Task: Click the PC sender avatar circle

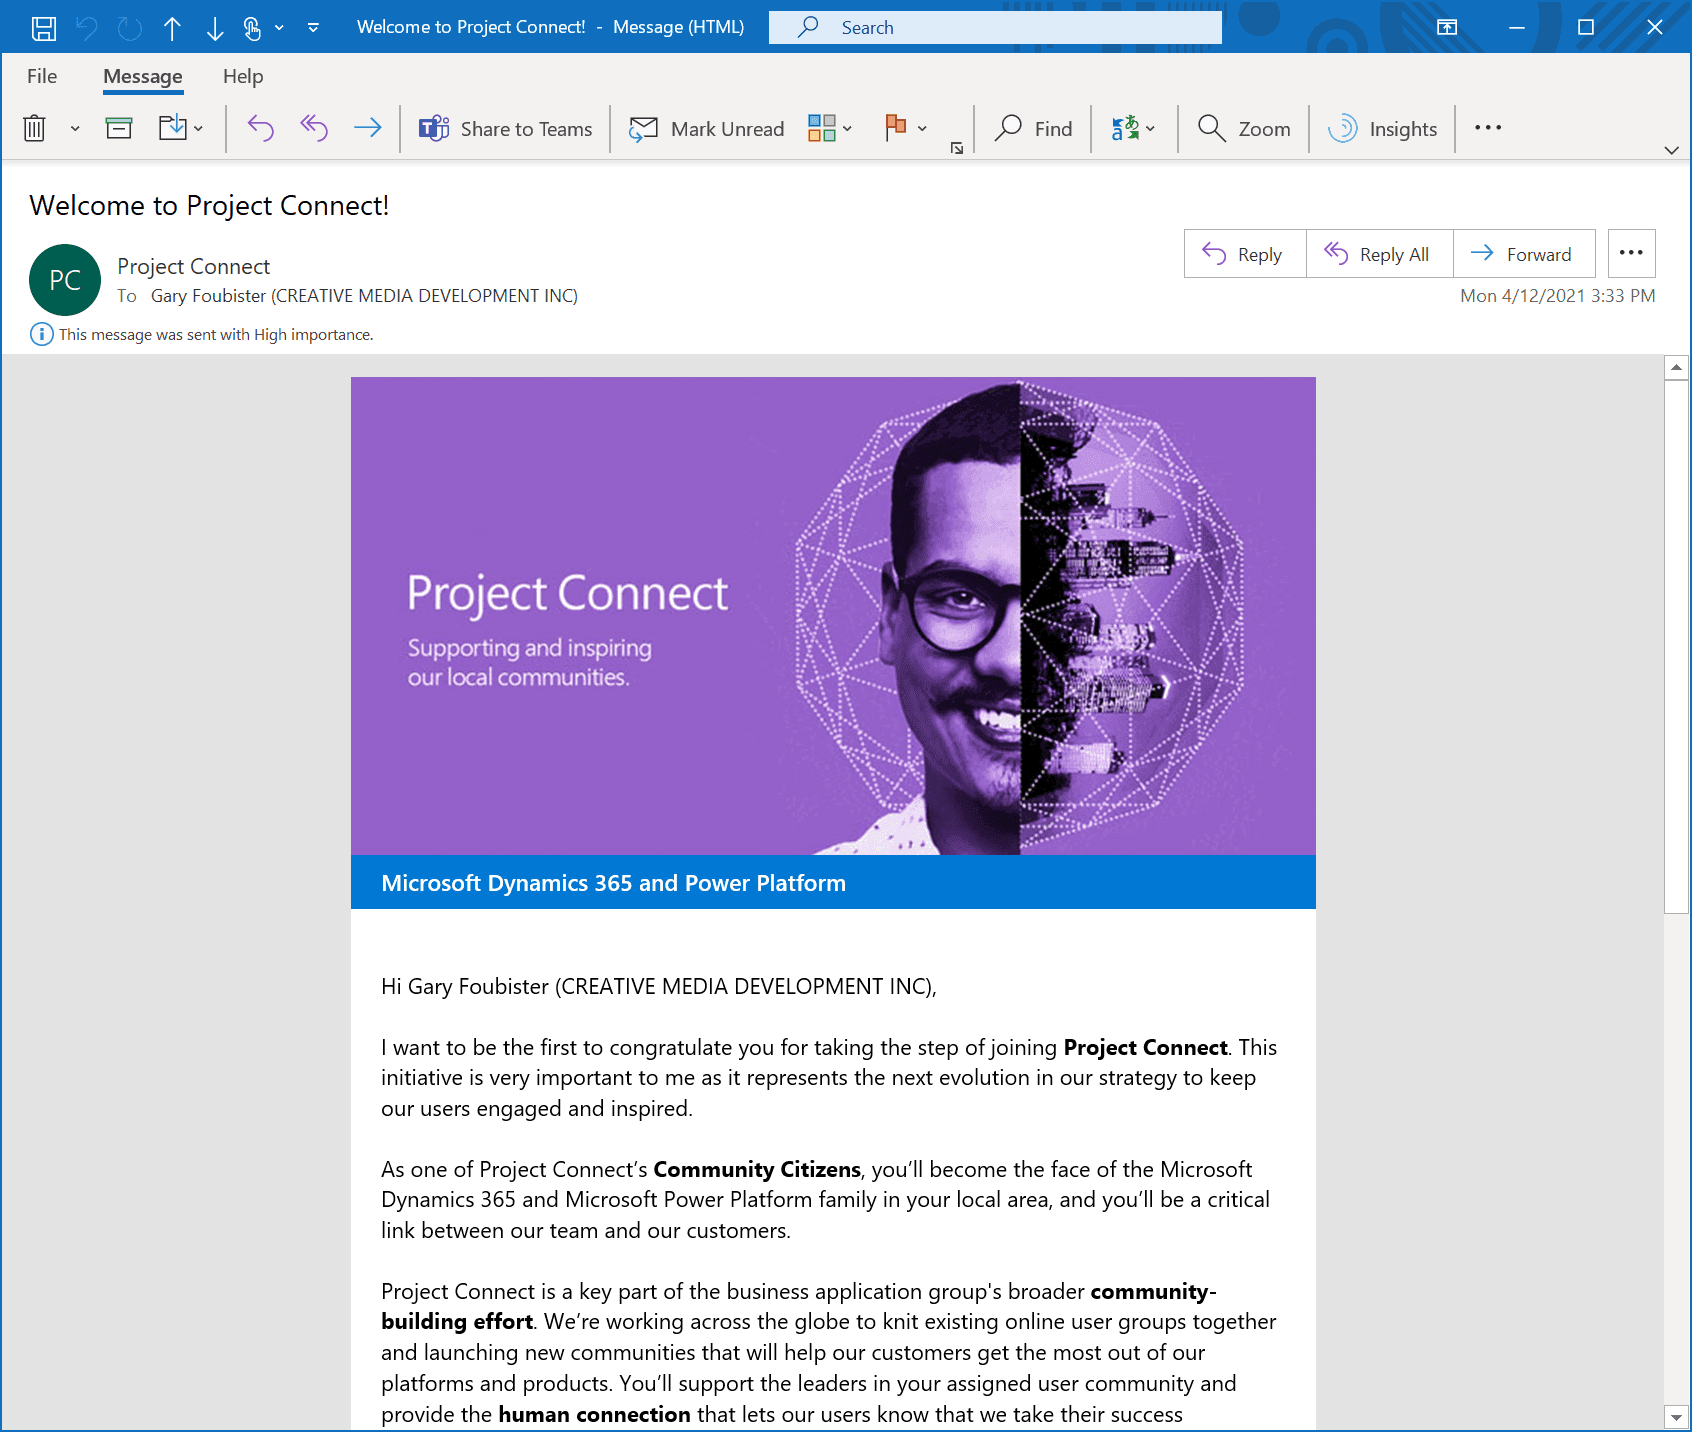Action: point(64,280)
